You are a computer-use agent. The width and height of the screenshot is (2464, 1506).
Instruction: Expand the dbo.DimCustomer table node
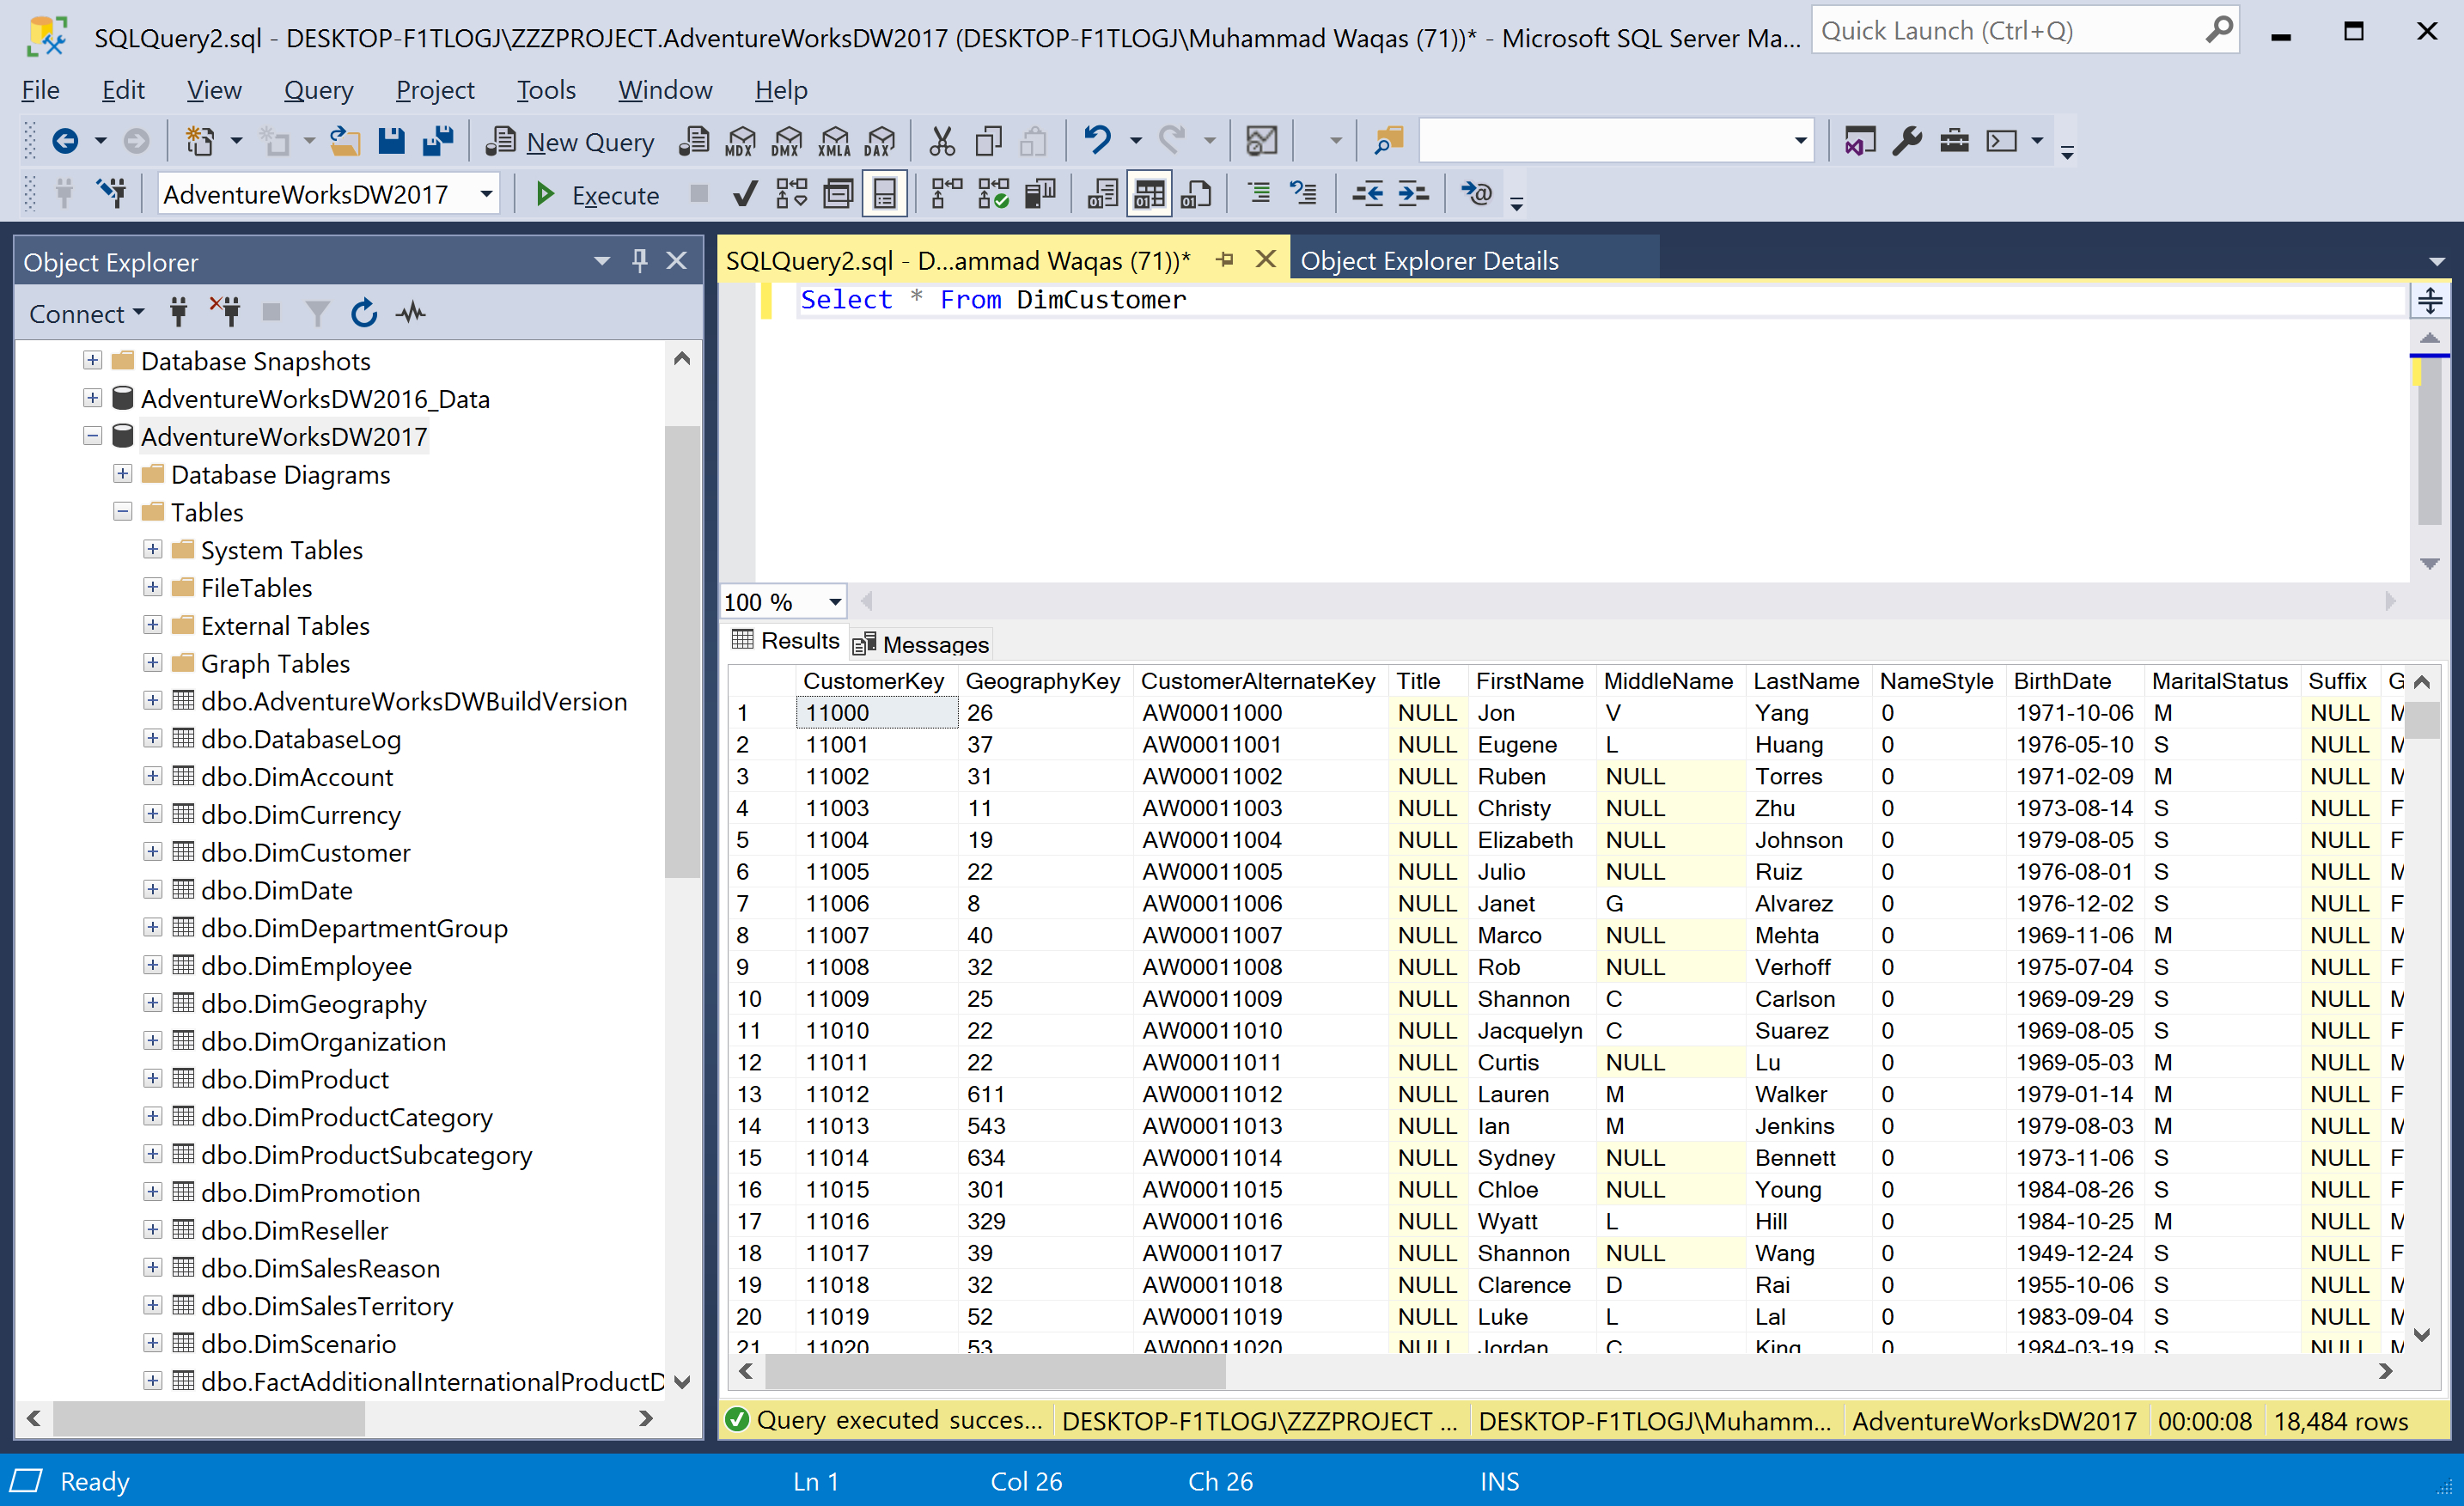[x=152, y=852]
